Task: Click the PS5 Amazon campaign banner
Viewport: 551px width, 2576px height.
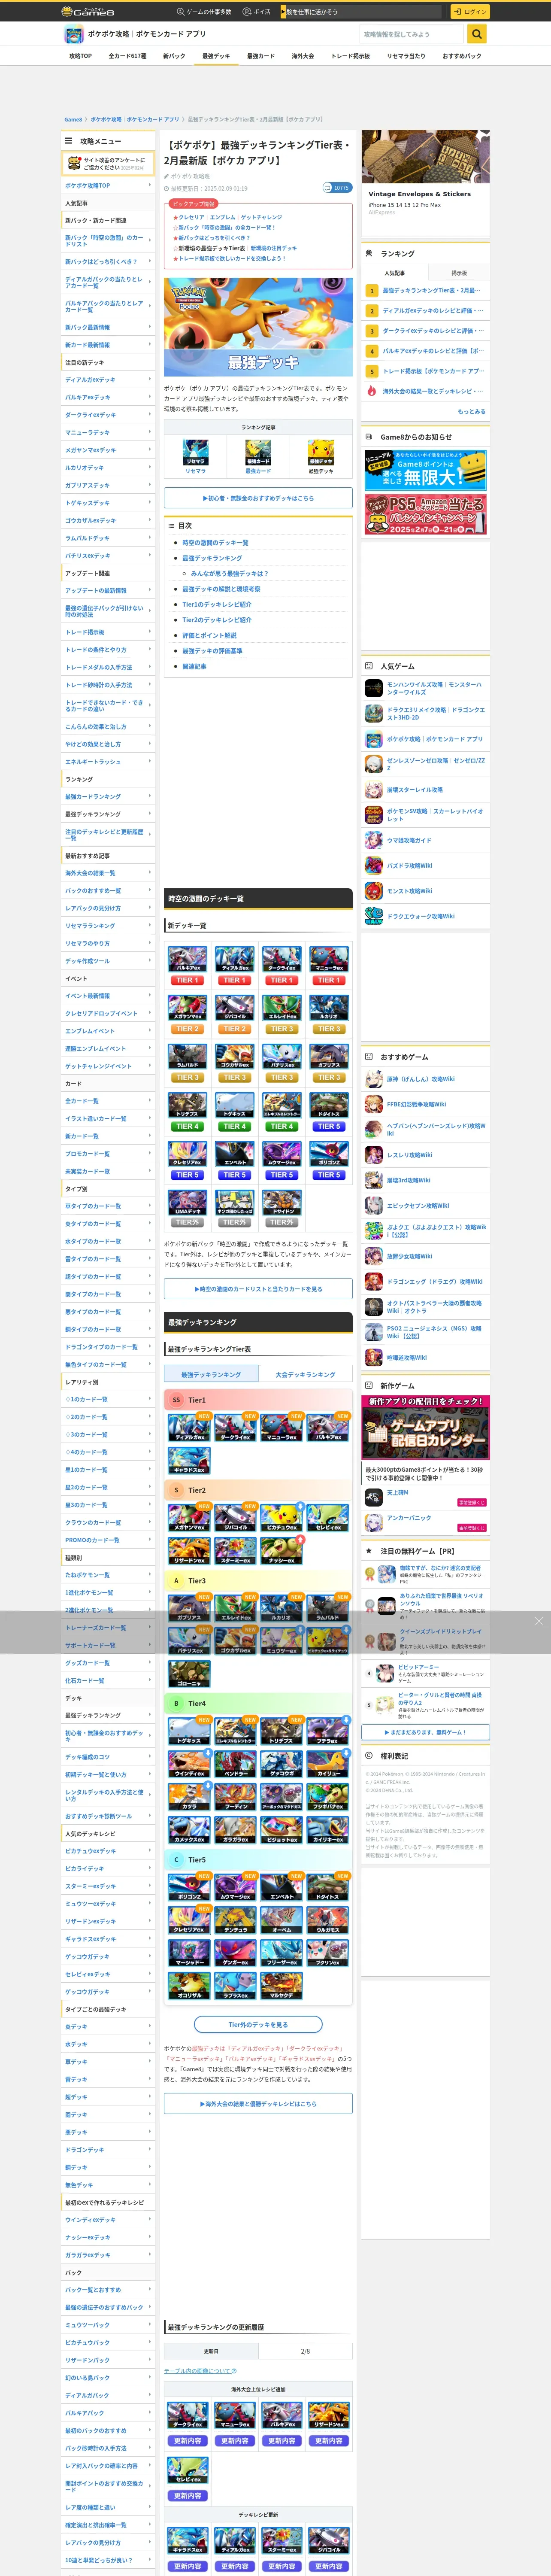Action: click(426, 514)
